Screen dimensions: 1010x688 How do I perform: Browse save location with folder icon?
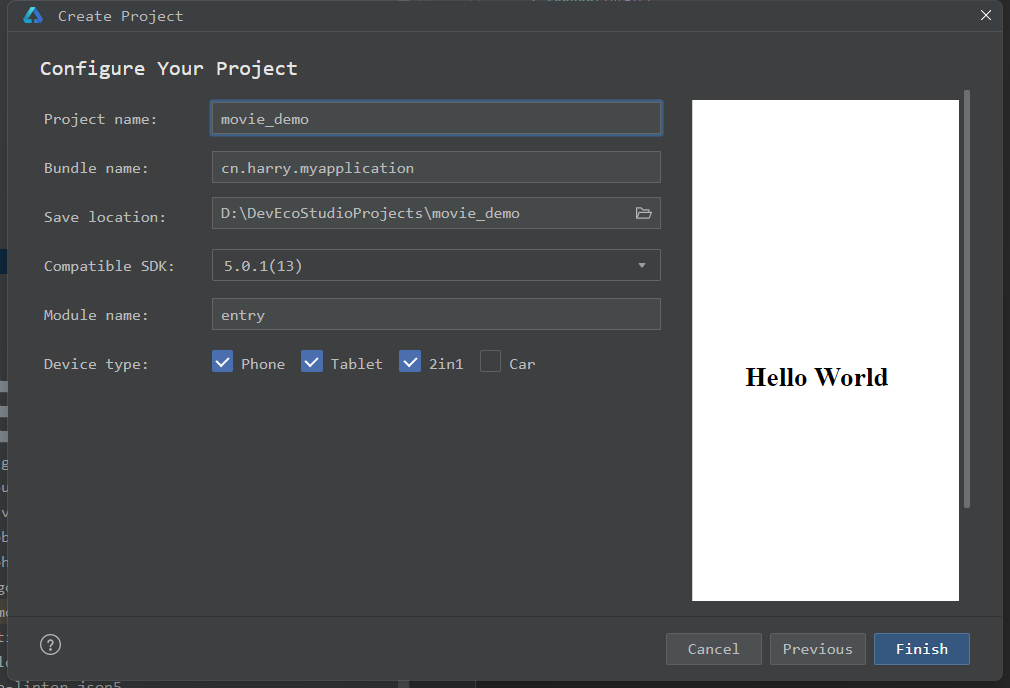(x=643, y=213)
